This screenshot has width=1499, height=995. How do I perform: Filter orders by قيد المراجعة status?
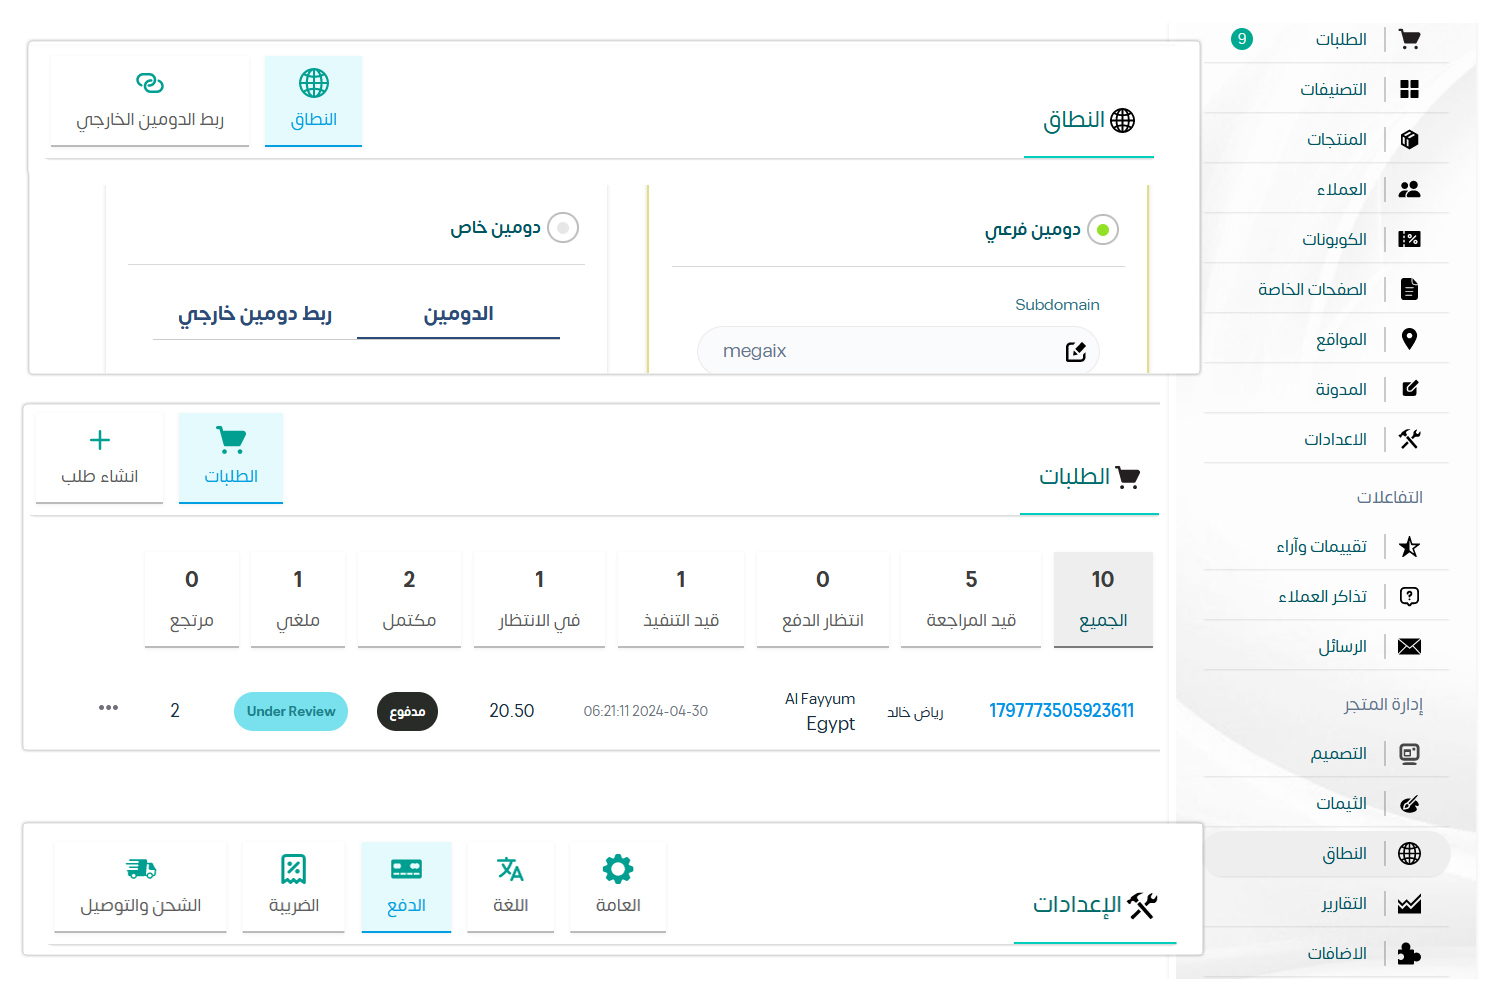coord(970,598)
